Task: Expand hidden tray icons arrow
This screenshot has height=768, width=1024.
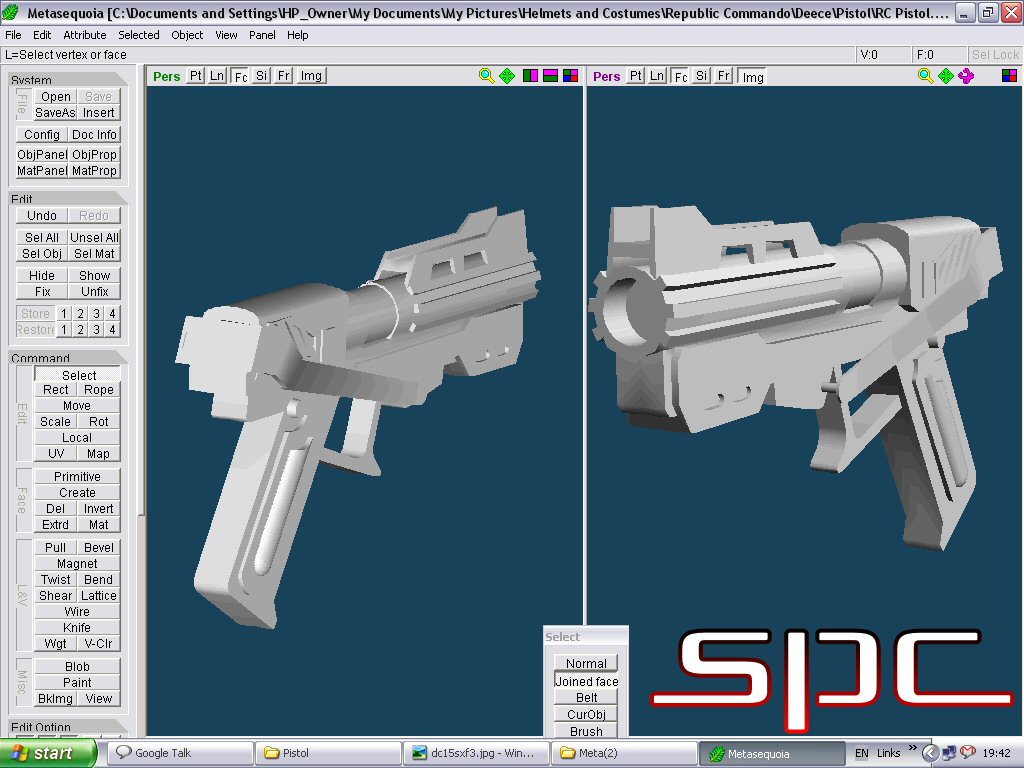Action: (x=931, y=753)
